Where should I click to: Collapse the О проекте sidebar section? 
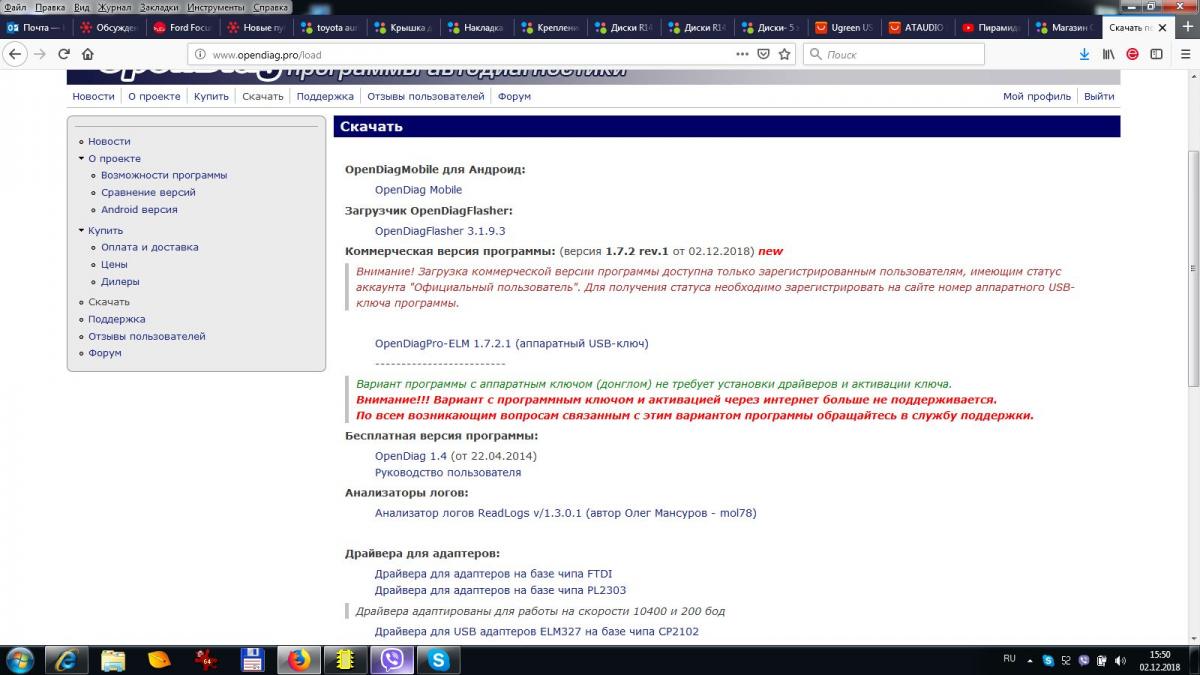click(81, 158)
